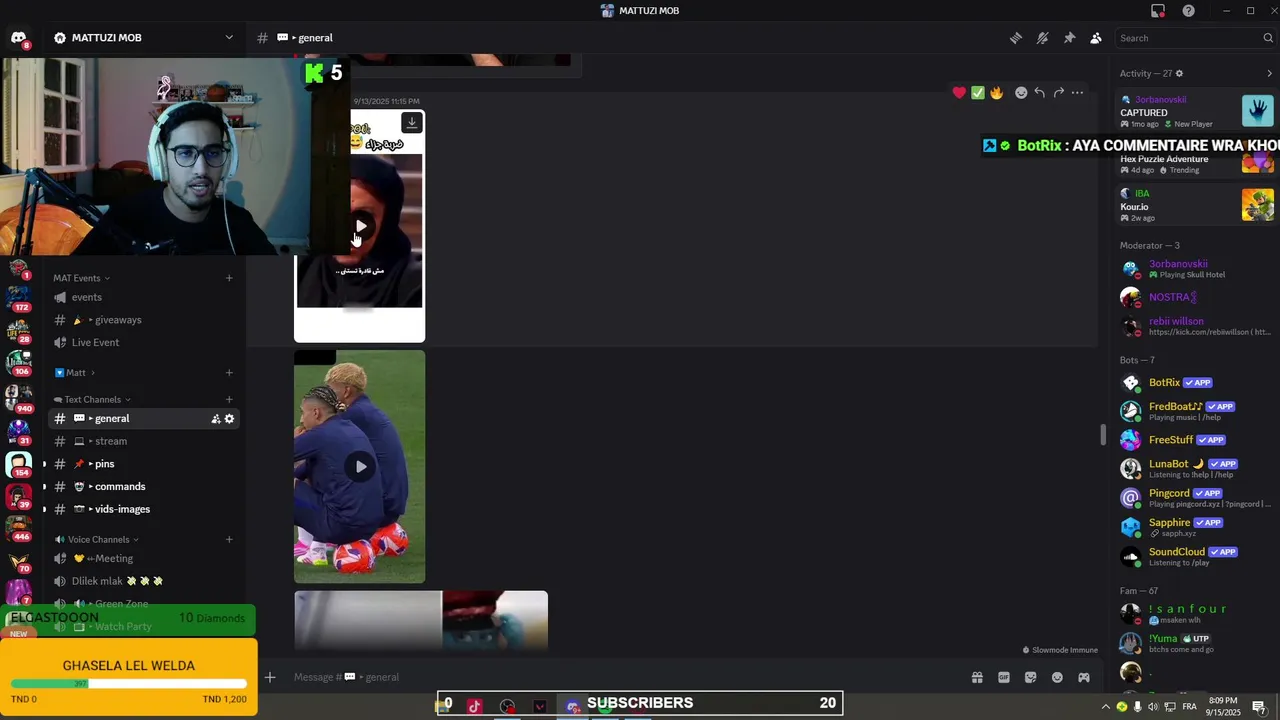Open Discord Help question mark icon
Screen dimensions: 1280x720
(x=1188, y=11)
